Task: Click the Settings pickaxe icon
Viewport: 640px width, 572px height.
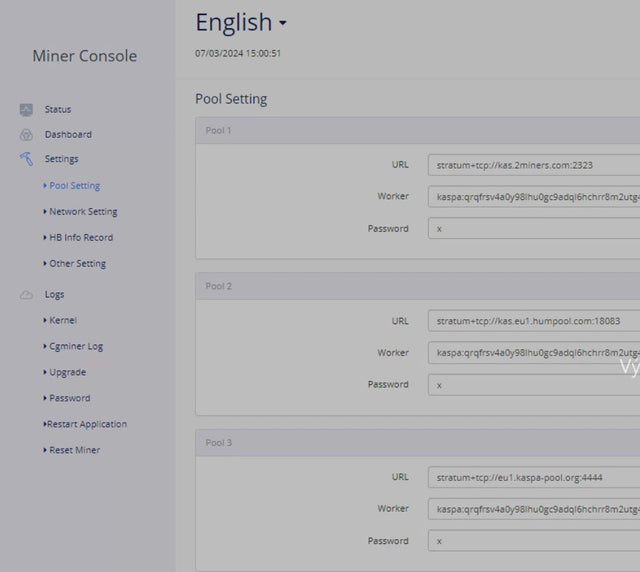Action: (26, 159)
